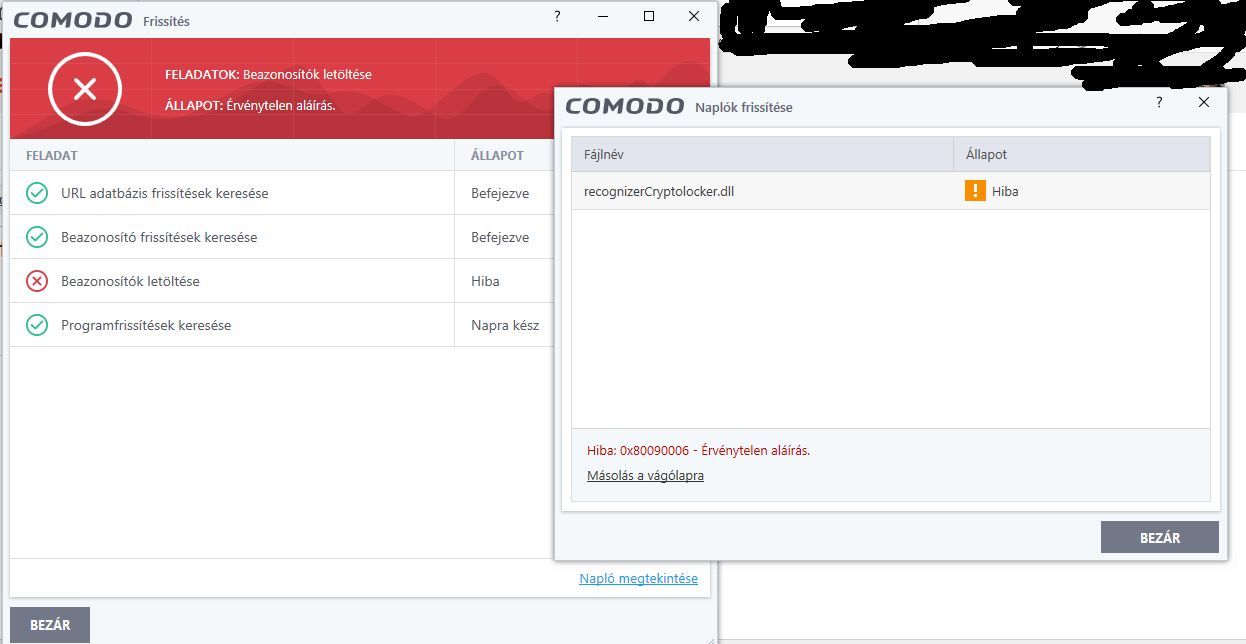Click Befejezve status of URL adatbázis row
This screenshot has width=1246, height=644.
pos(500,193)
